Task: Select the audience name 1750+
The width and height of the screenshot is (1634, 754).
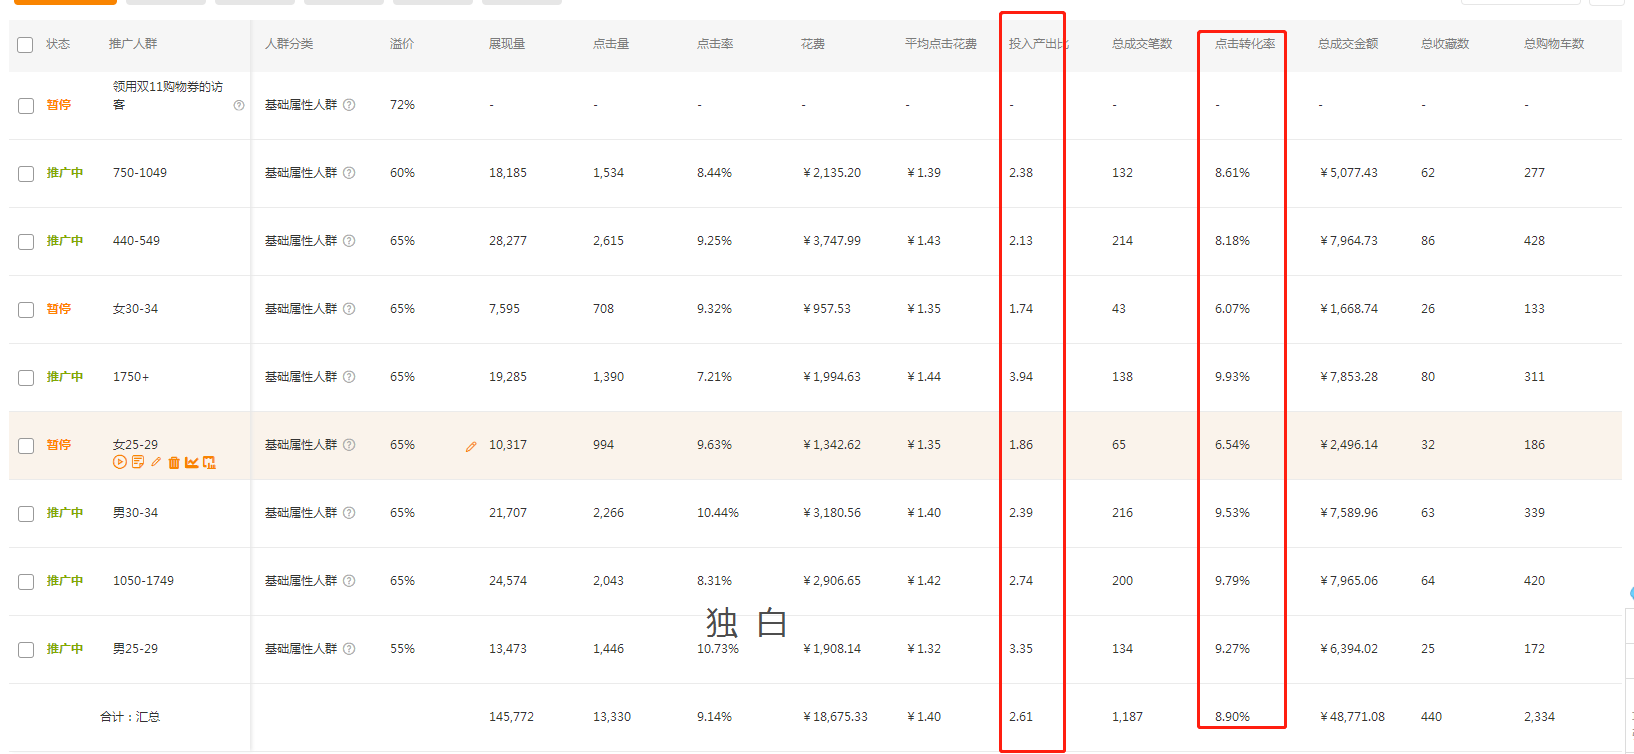Action: [x=131, y=377]
